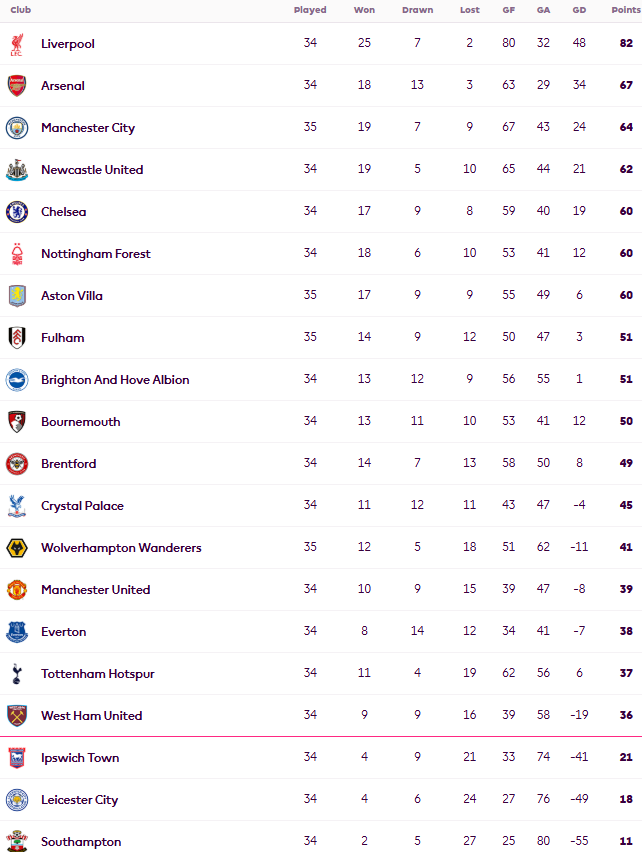Click the West Ham United crest

[17, 716]
